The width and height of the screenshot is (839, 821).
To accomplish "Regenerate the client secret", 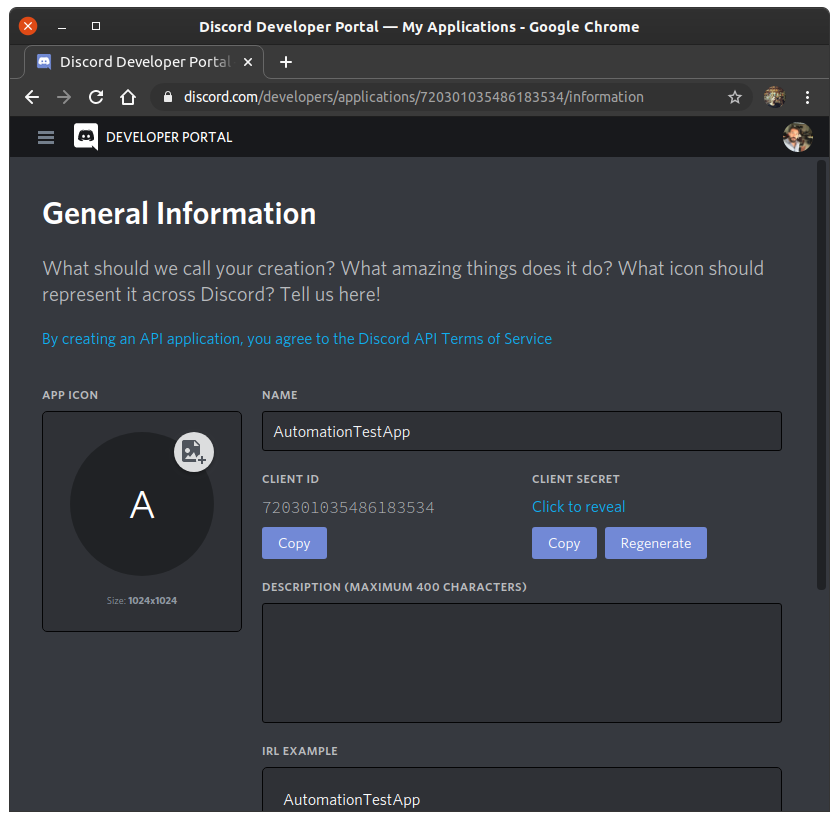I will (x=655, y=543).
